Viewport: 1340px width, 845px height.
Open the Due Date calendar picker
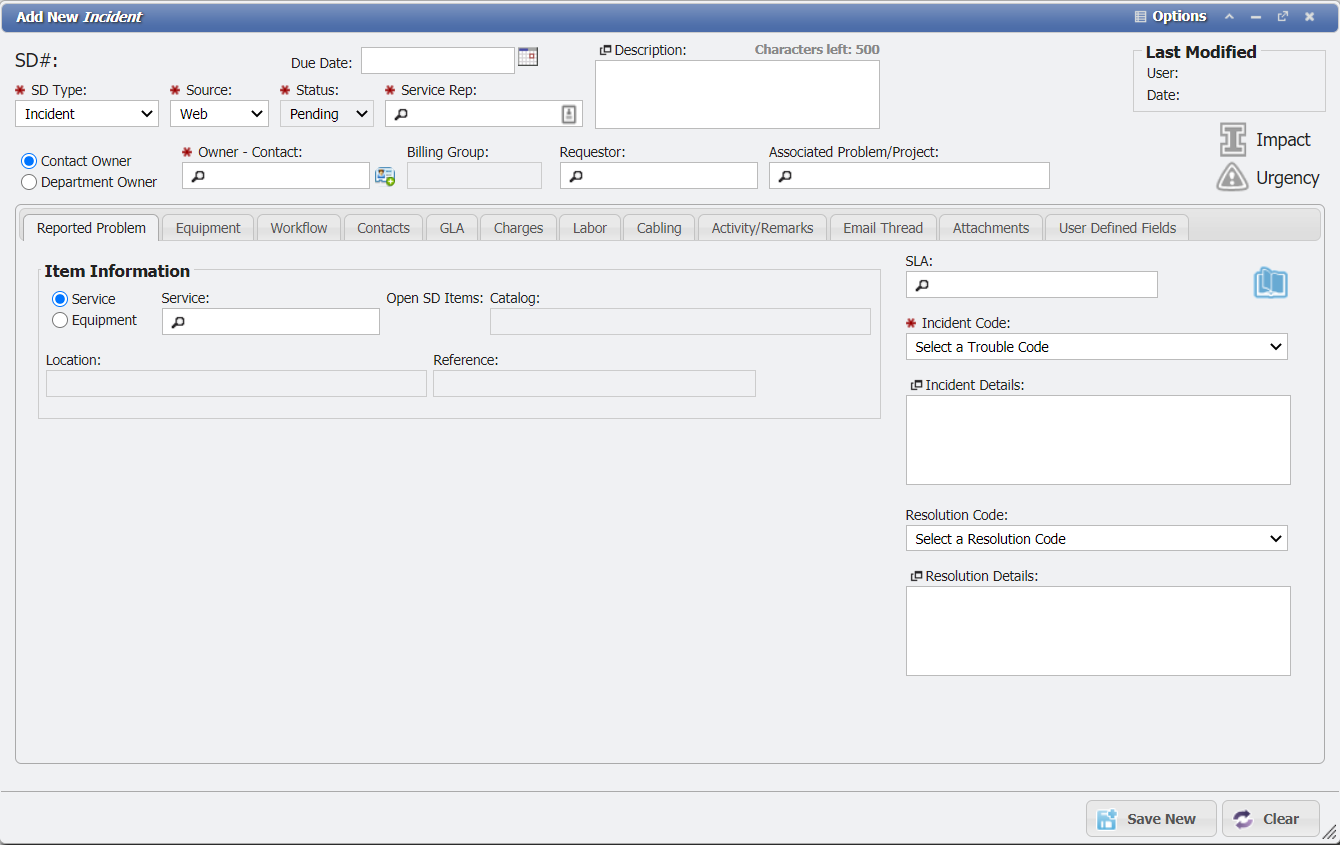point(528,57)
